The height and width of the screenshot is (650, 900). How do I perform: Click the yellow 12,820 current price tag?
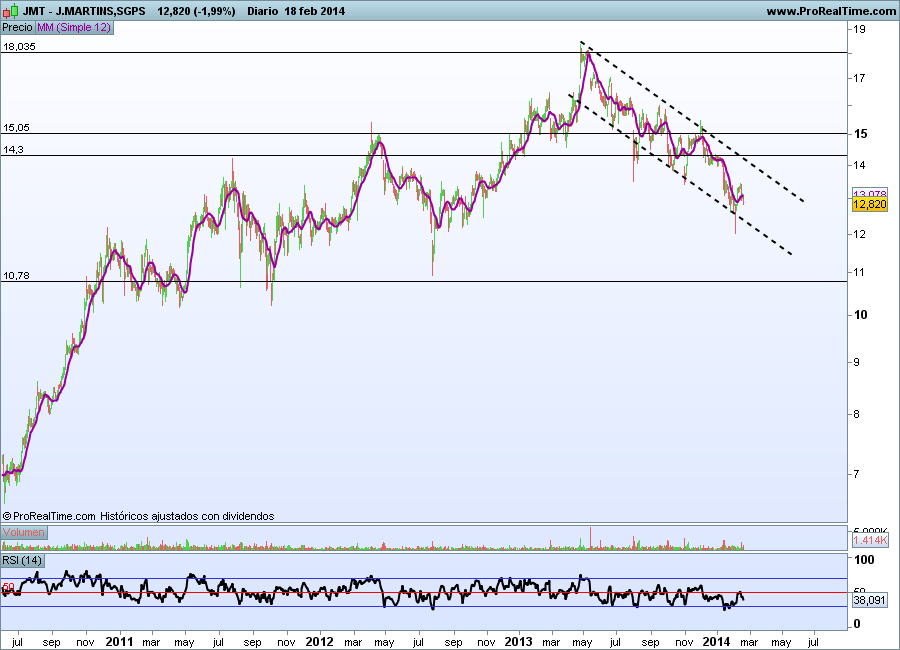pos(870,204)
